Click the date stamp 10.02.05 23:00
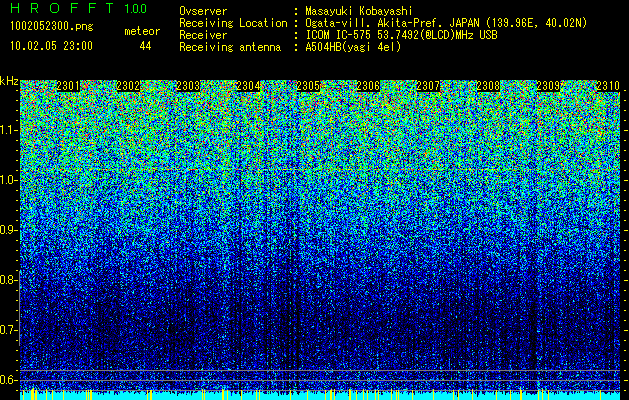Image resolution: width=629 pixels, height=400 pixels. click(x=51, y=46)
